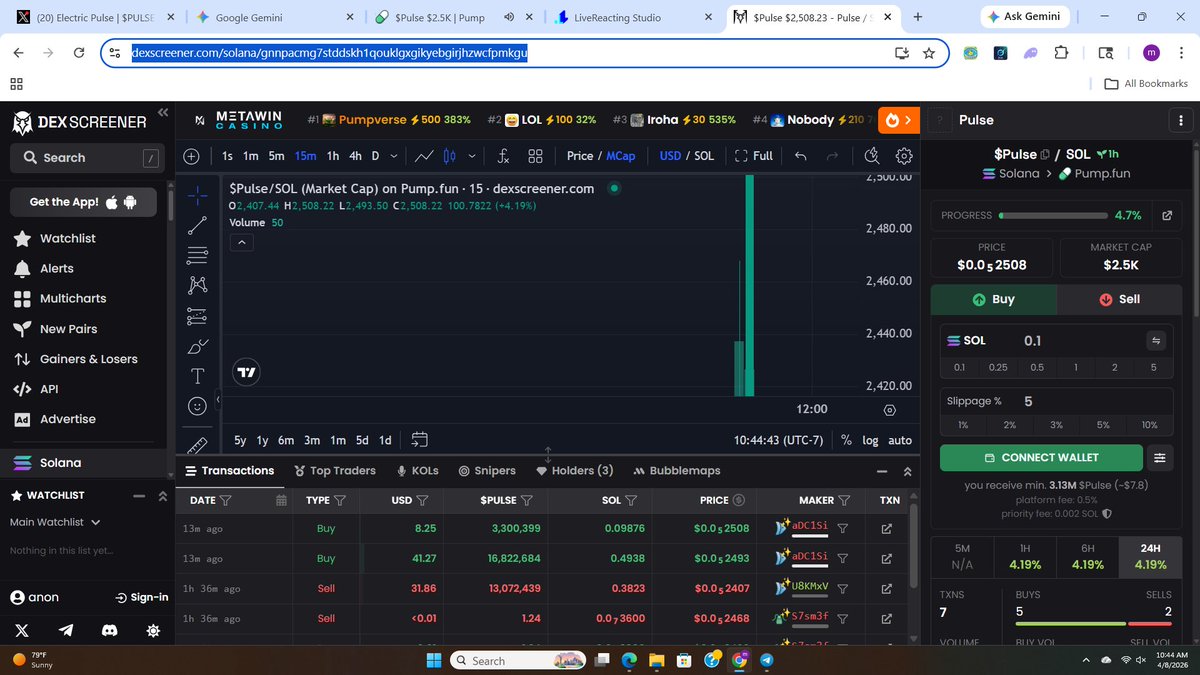The height and width of the screenshot is (675, 1200).
Task: Enable Full screen chart mode
Action: [753, 156]
